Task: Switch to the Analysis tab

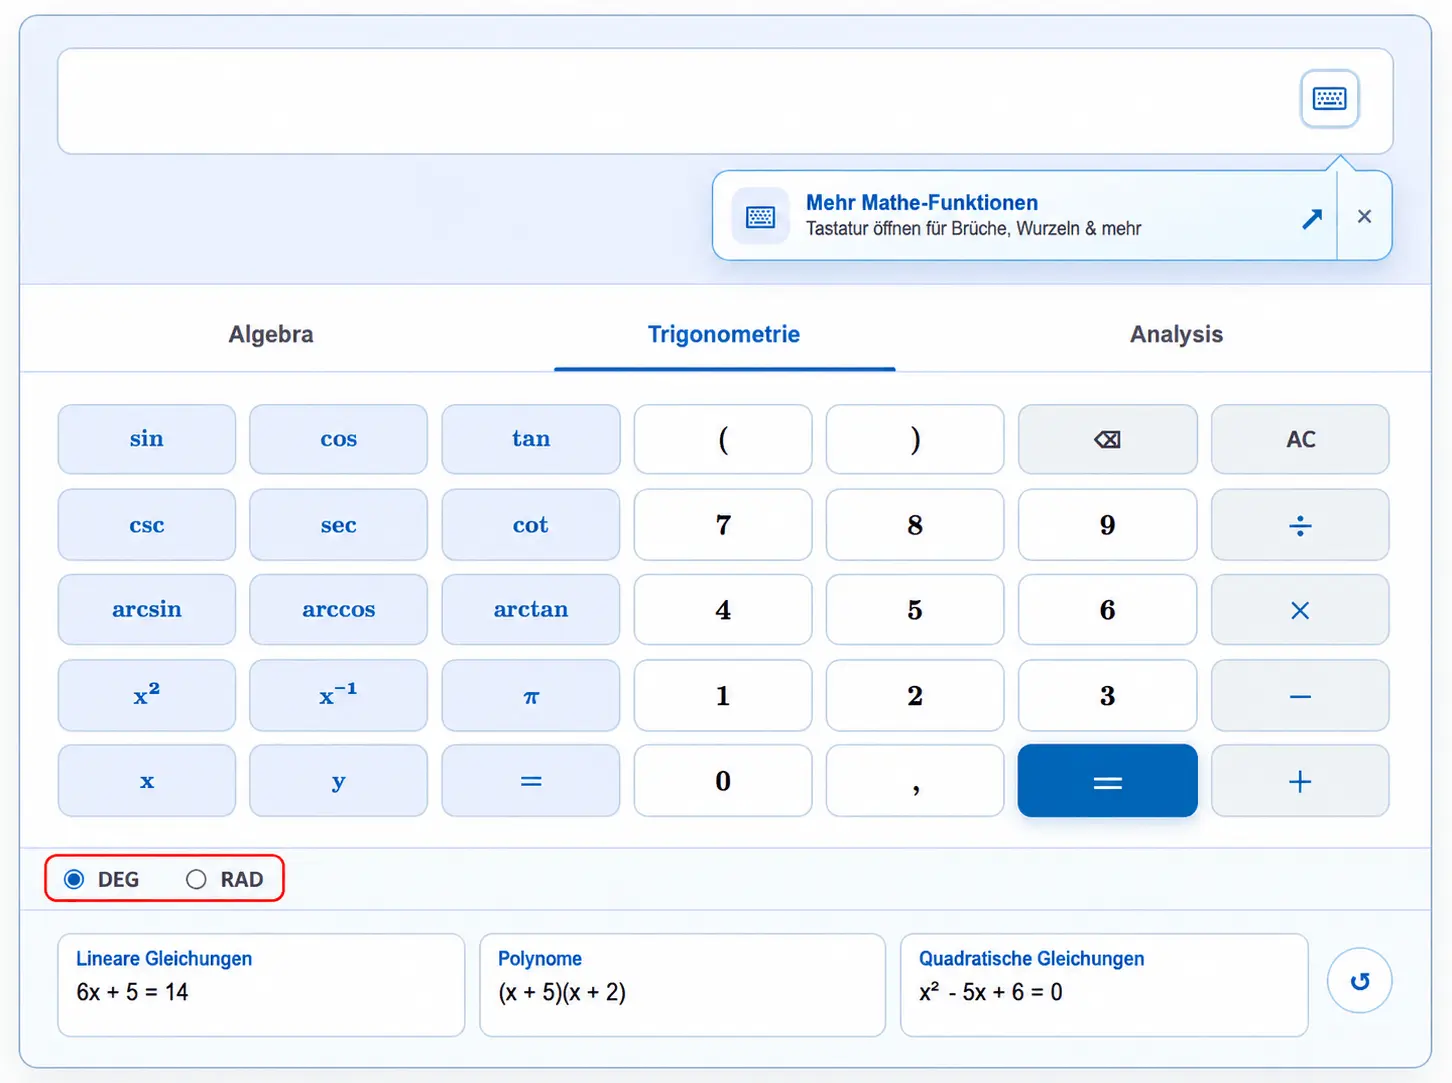Action: tap(1176, 334)
